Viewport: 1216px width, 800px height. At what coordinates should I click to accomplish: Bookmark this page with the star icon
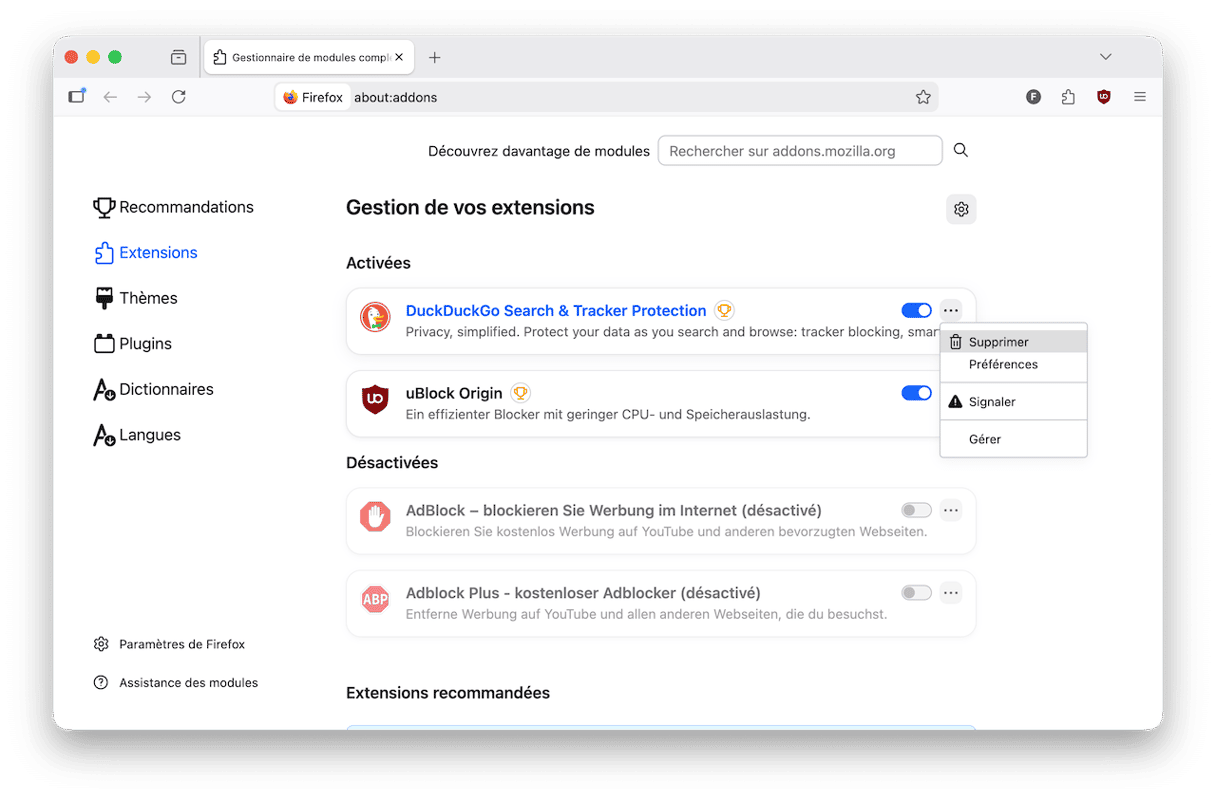pyautogui.click(x=923, y=97)
